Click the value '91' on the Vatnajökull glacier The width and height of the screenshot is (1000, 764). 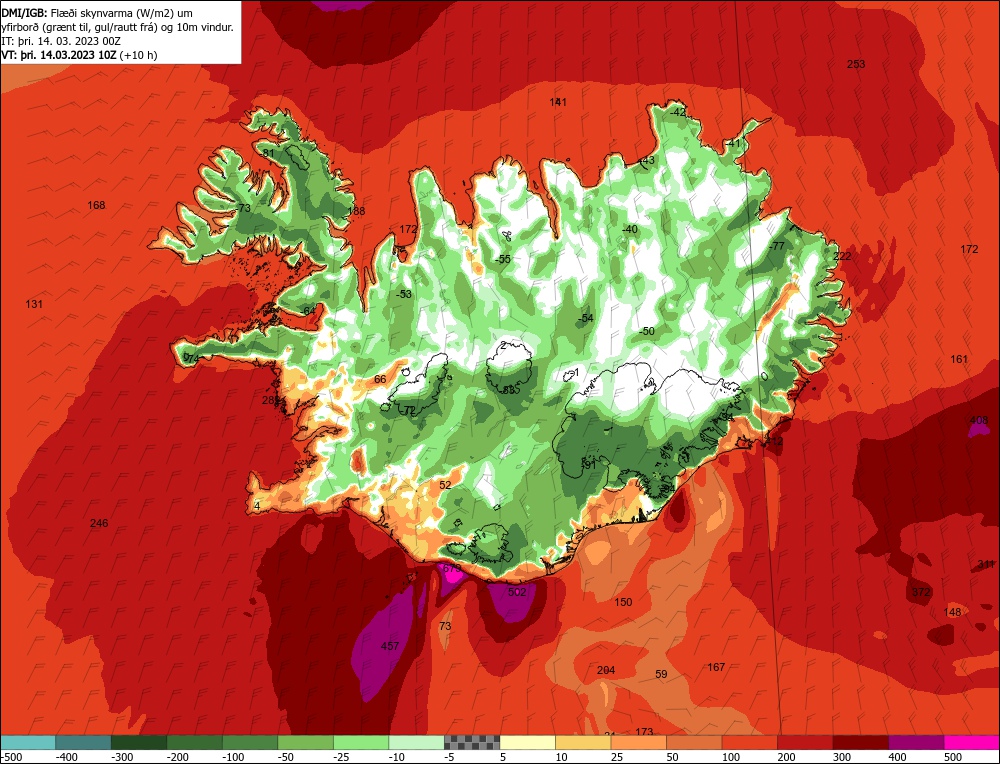pos(590,466)
